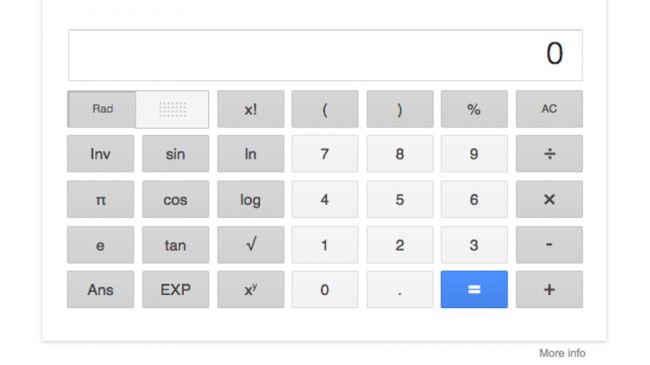
Task: Click the factorial x! key
Action: [x=251, y=109]
